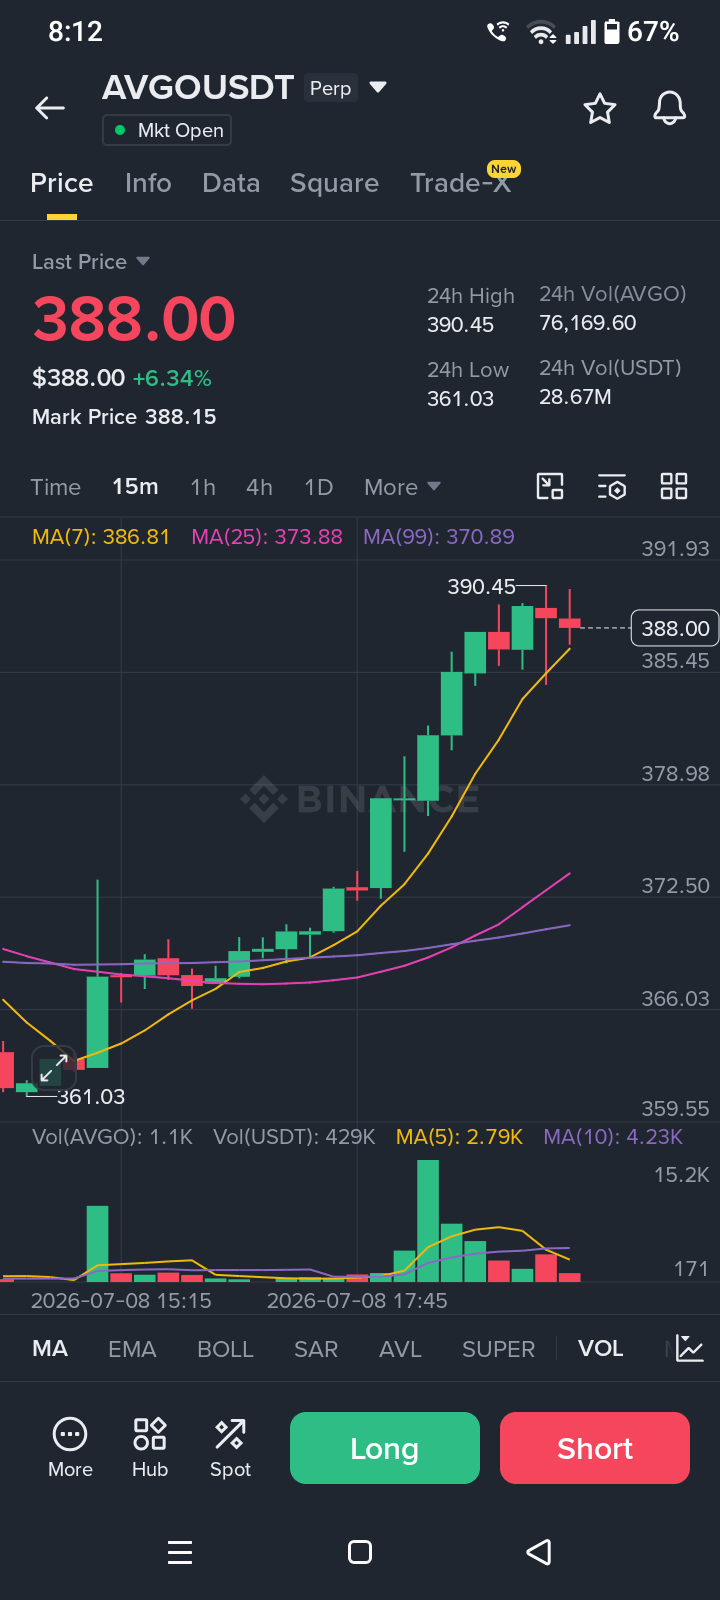
Task: Tap the Mkt Open status badge
Action: (167, 130)
